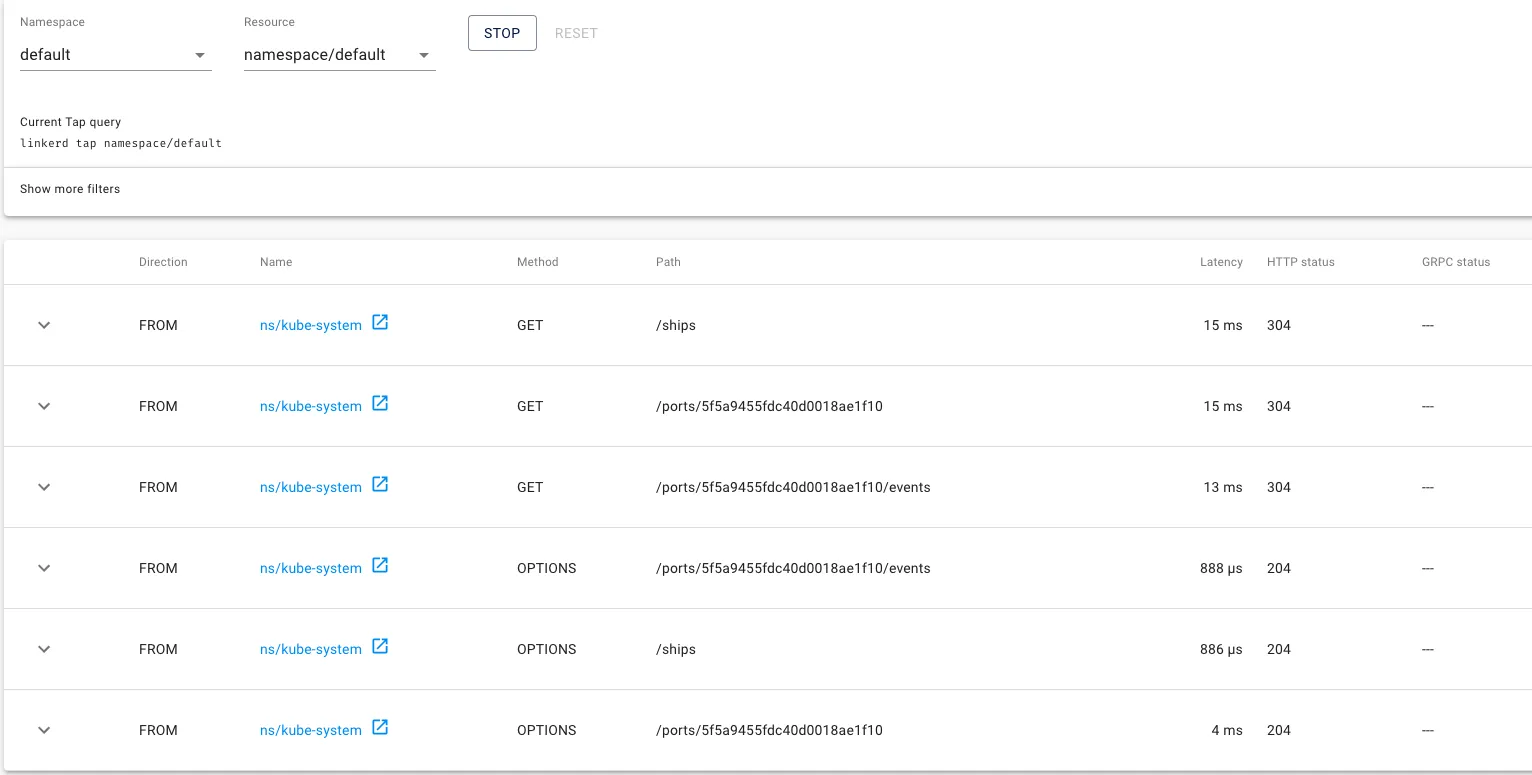Open ns/kube-system link in OPTIONS 888 µs row
Image resolution: width=1532 pixels, height=775 pixels.
(x=311, y=568)
